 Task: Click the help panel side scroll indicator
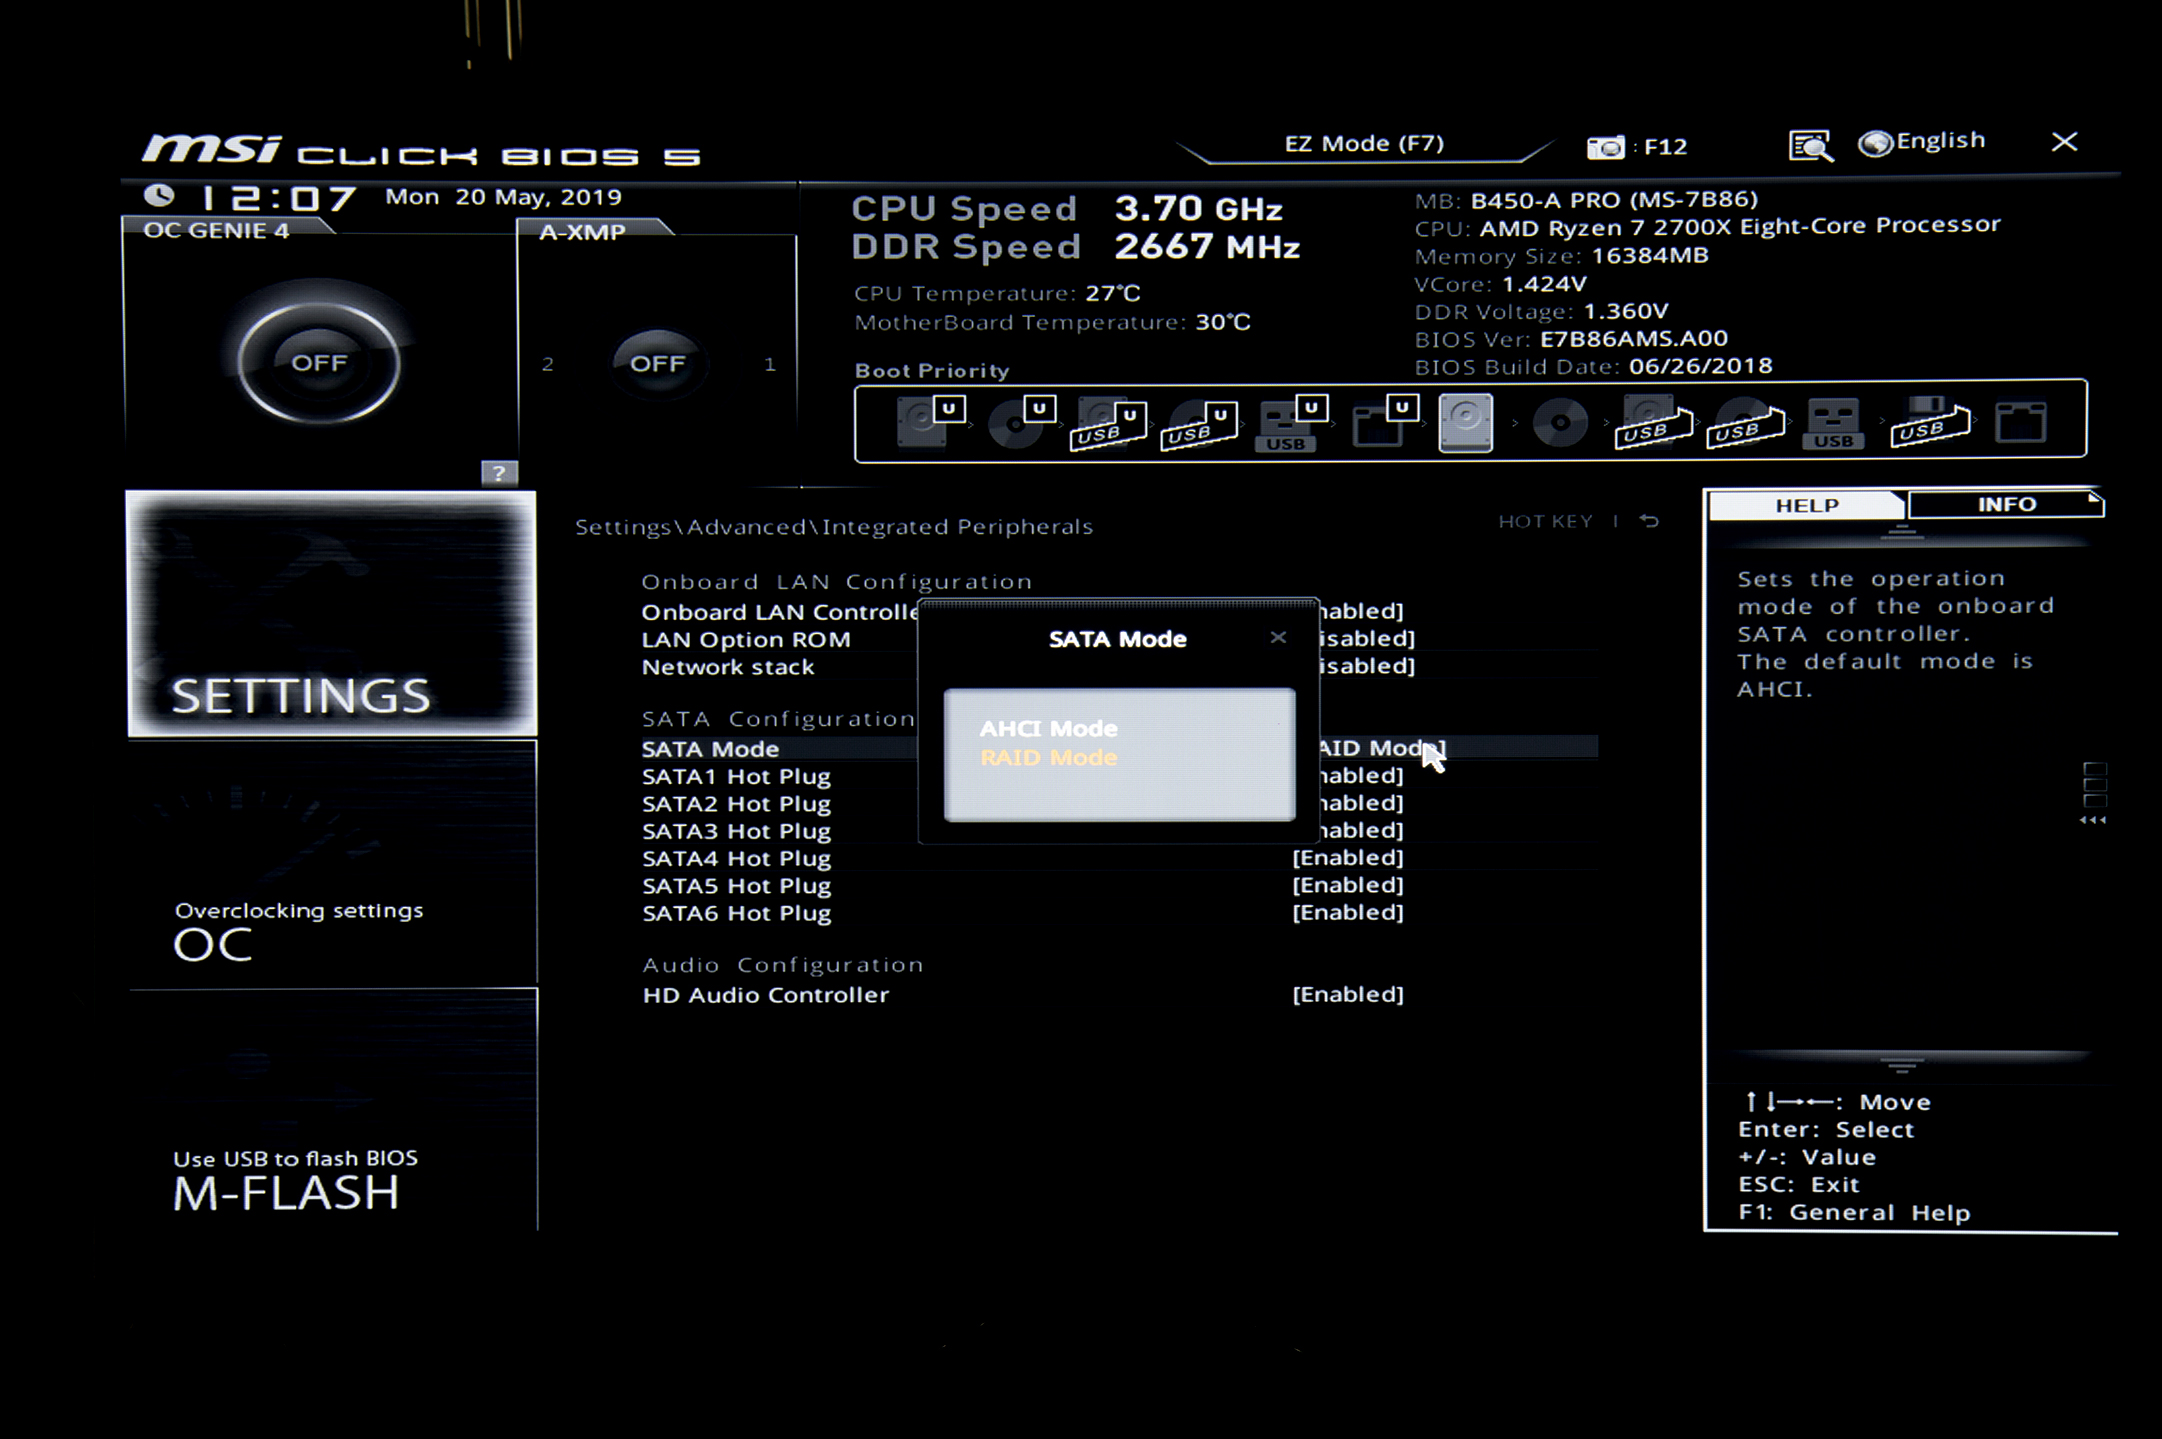pyautogui.click(x=2094, y=793)
